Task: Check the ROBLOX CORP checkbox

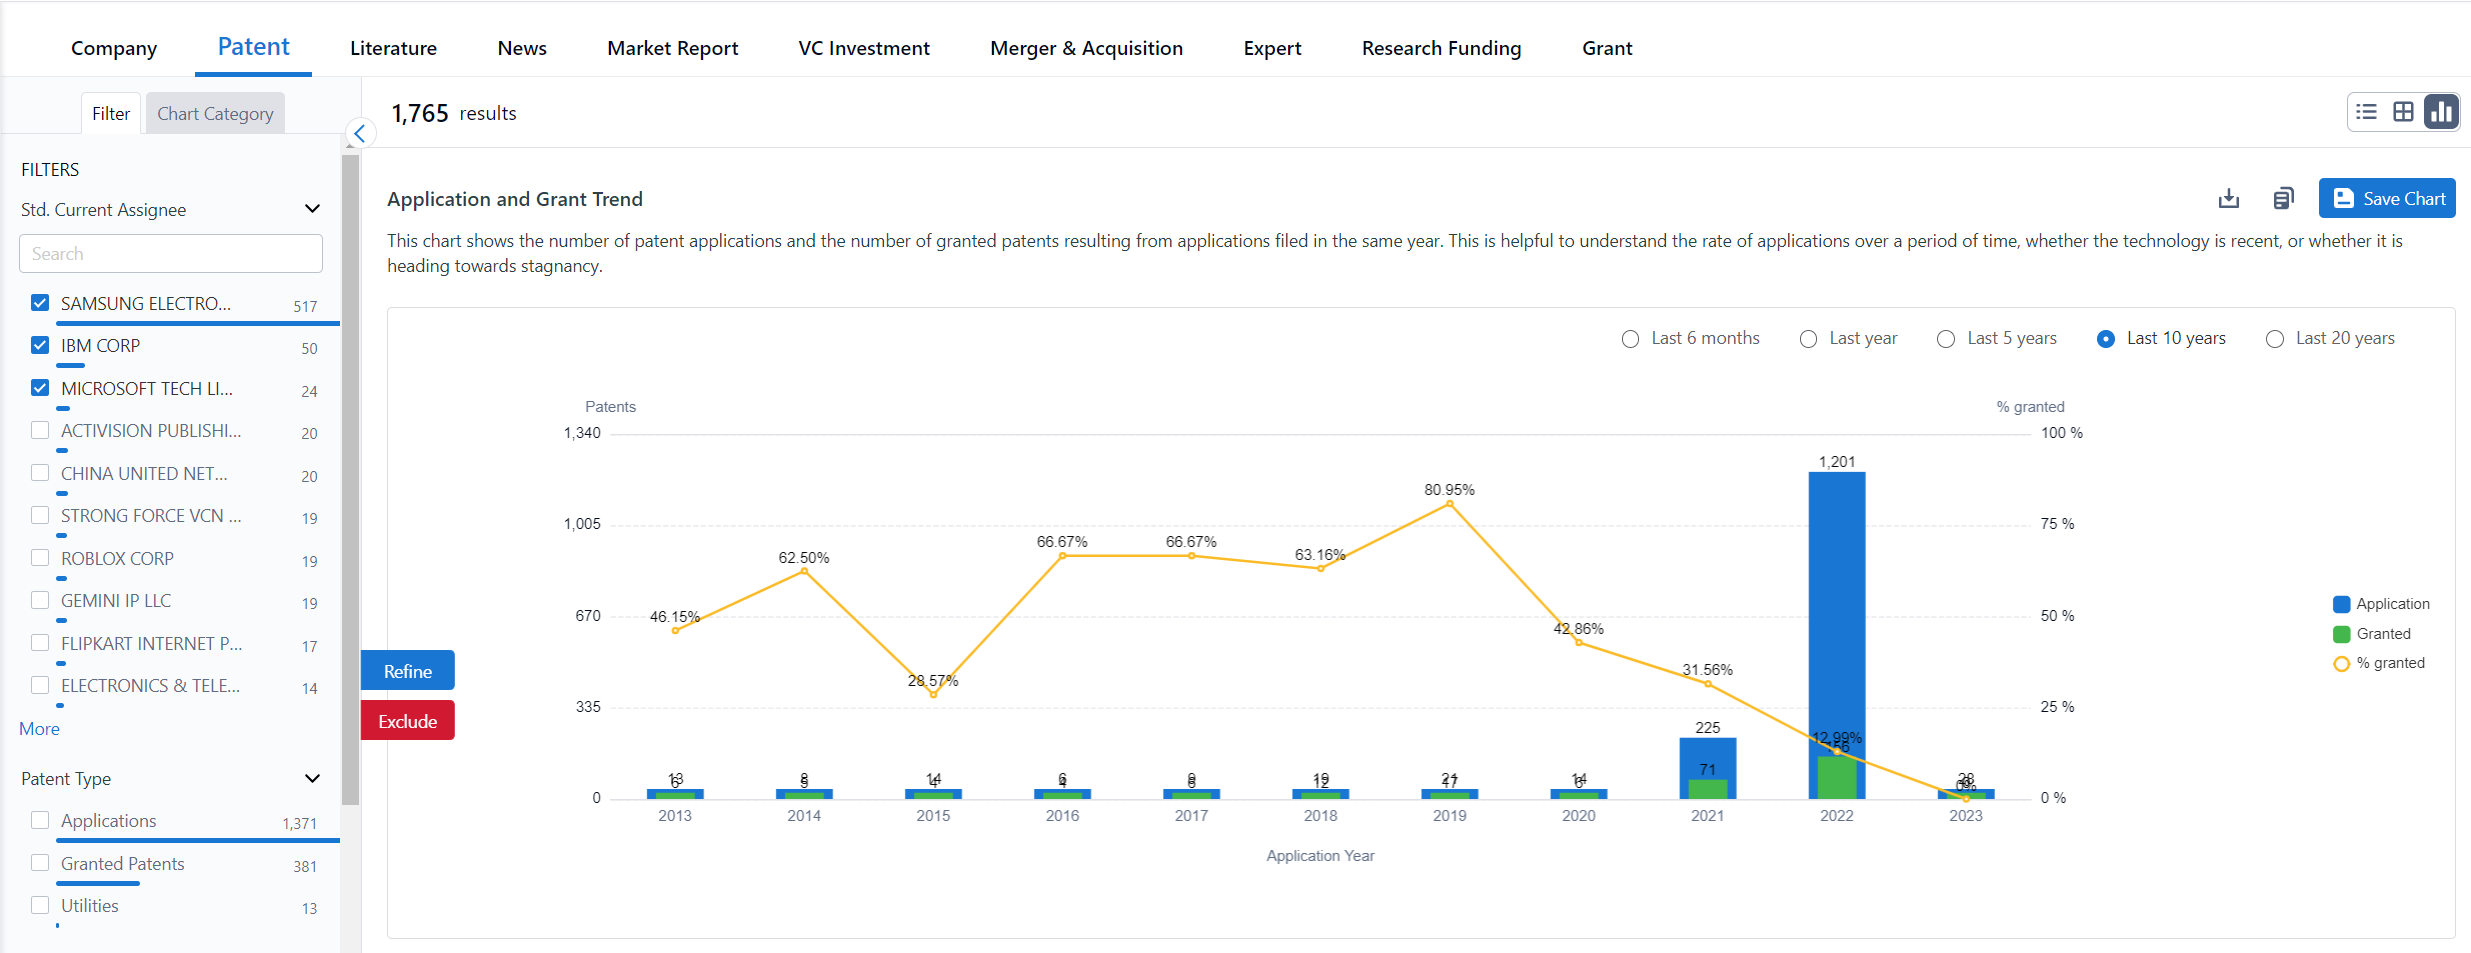Action: [40, 558]
